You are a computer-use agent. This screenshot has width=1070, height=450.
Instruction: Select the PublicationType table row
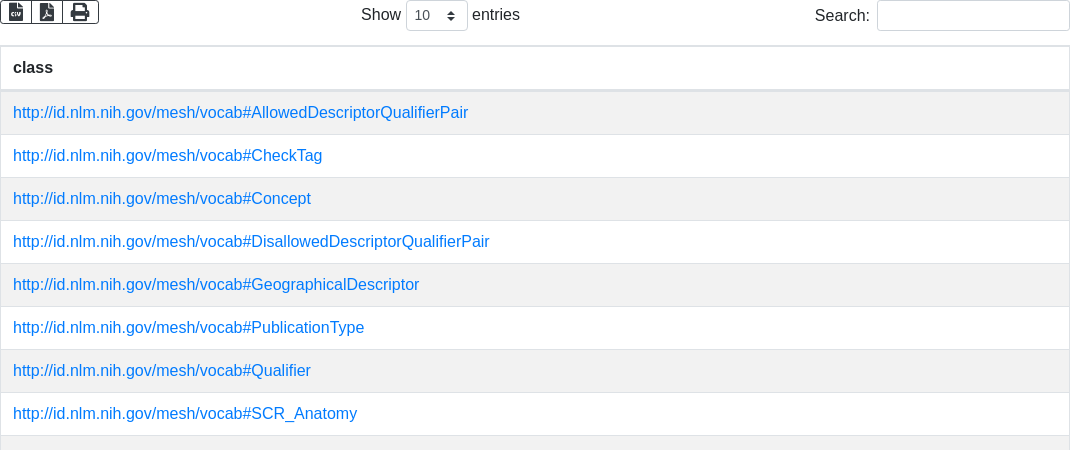coord(700,328)
